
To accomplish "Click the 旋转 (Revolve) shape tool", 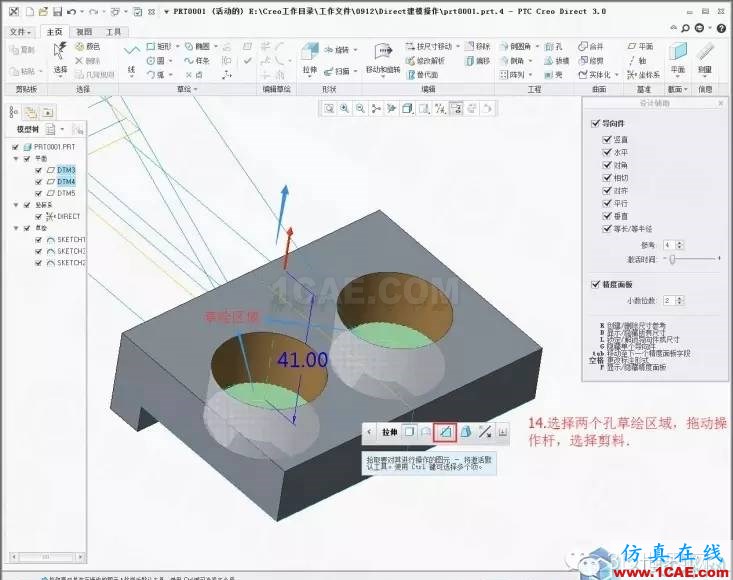I will click(337, 50).
